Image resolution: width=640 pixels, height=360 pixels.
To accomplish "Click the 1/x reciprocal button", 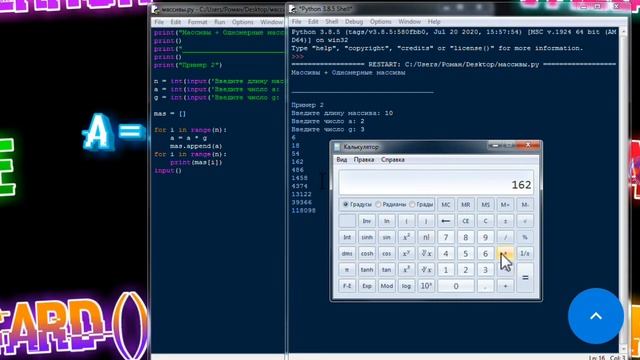I will (525, 253).
